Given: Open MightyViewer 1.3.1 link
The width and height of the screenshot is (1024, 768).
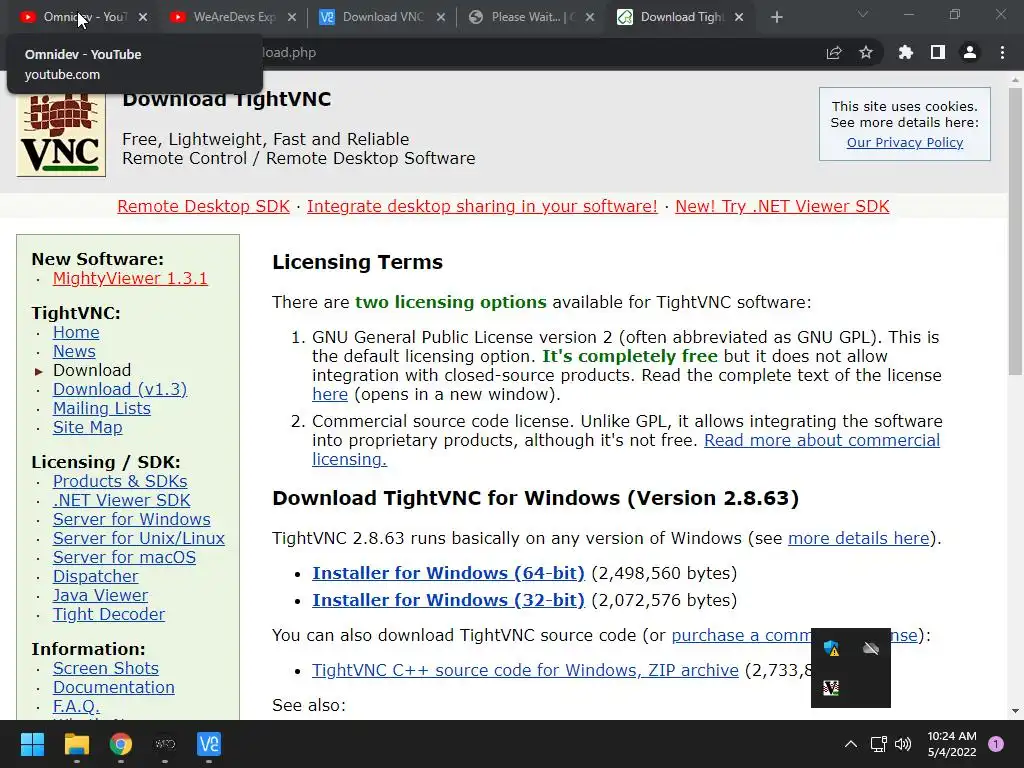Looking at the screenshot, I should tap(130, 278).
